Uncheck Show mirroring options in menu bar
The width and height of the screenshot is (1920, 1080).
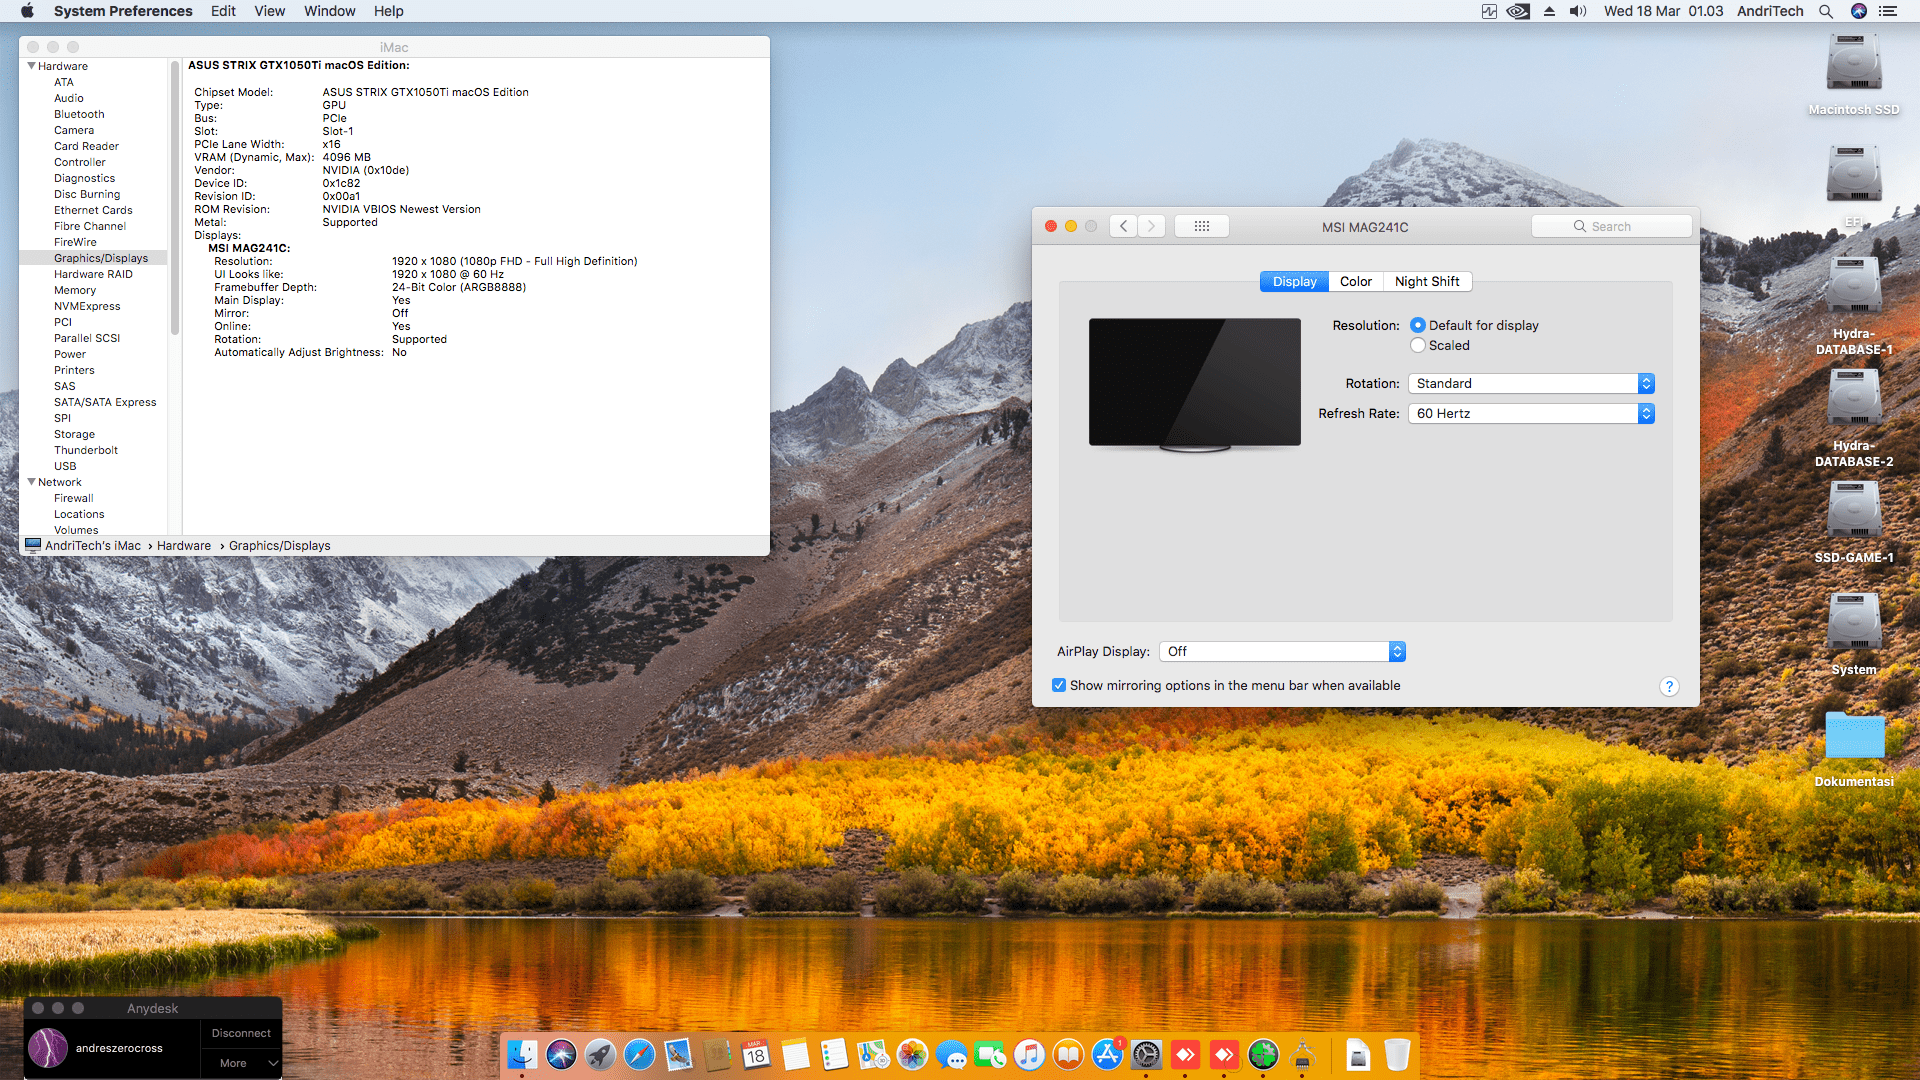pos(1059,686)
